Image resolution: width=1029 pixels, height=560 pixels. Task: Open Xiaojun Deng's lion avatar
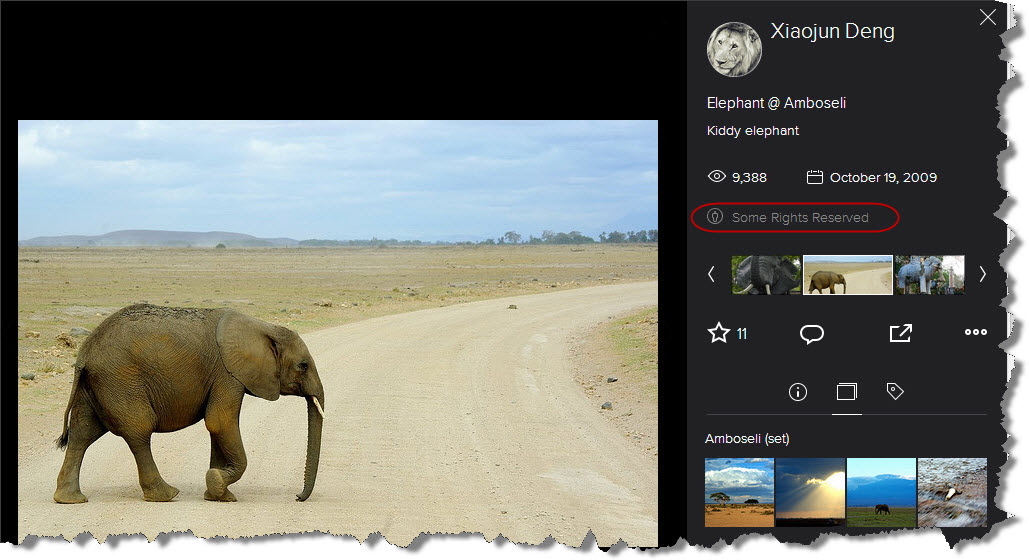[x=734, y=49]
